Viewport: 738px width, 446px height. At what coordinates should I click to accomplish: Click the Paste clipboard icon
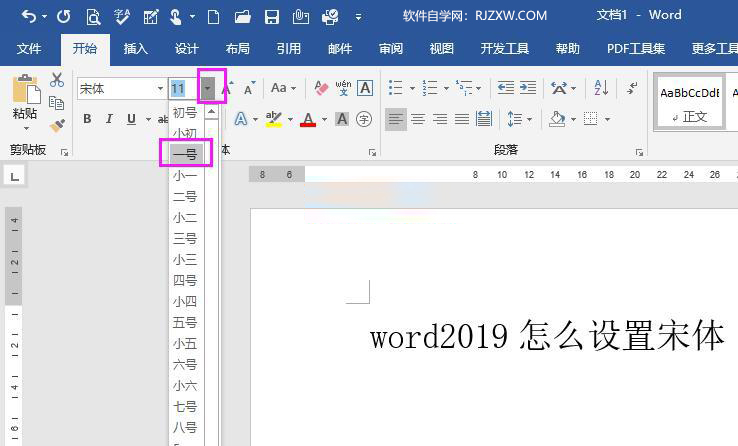[x=26, y=89]
